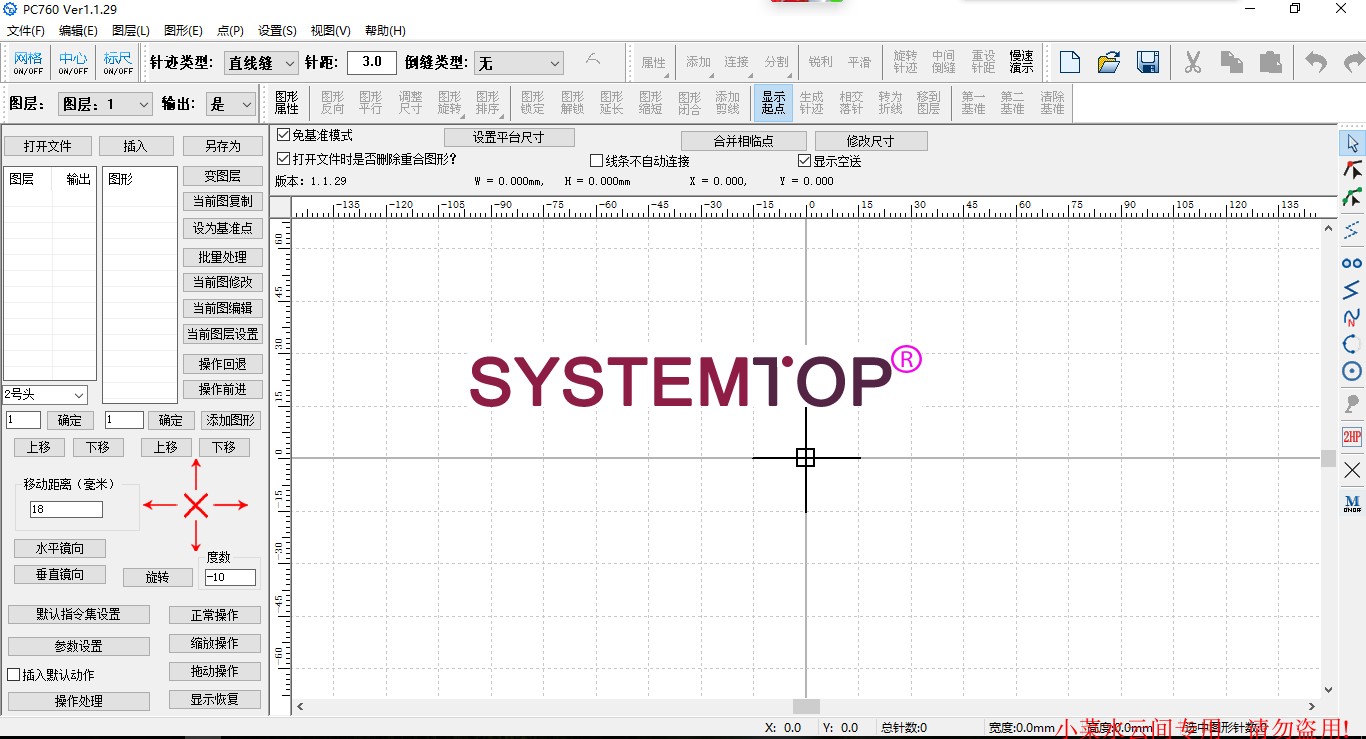Select the green curve node tool
Viewport: 1366px width, 739px height.
1352,197
